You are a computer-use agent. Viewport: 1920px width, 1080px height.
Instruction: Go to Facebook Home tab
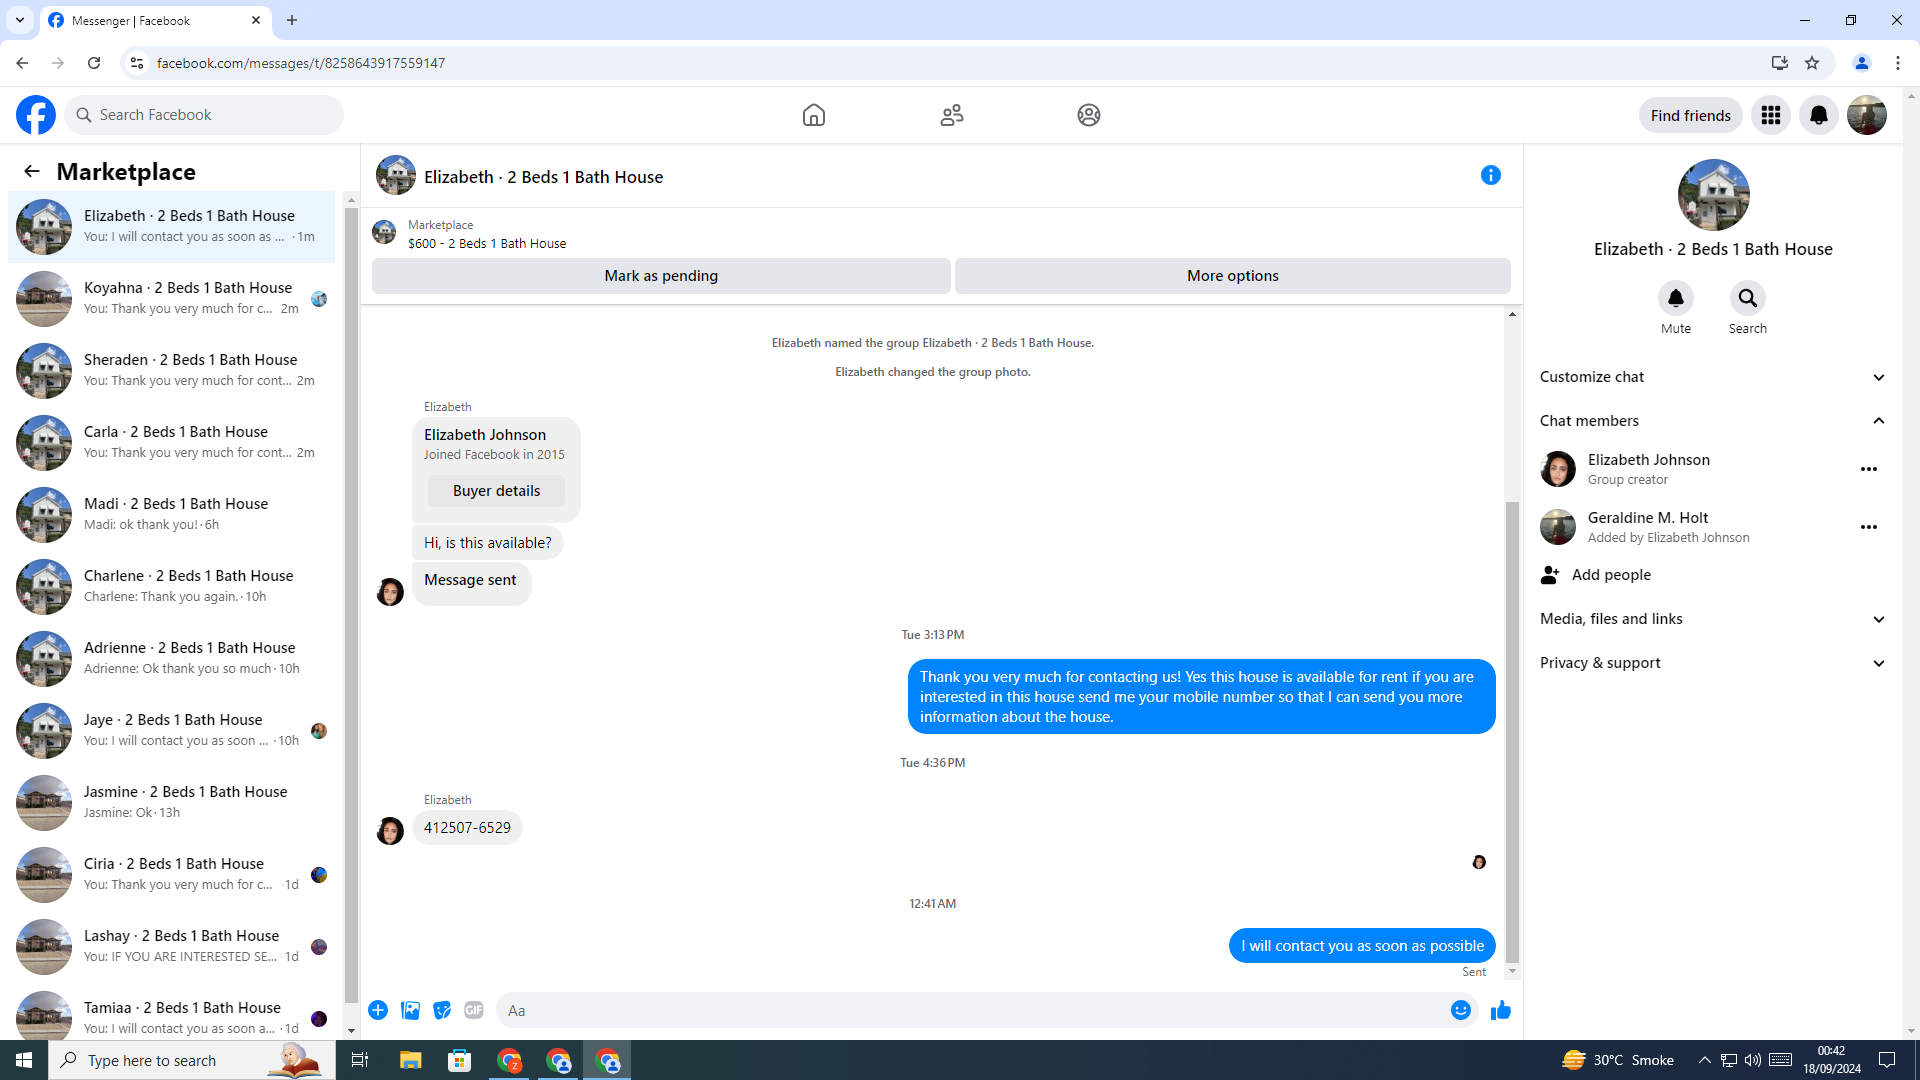coord(813,116)
